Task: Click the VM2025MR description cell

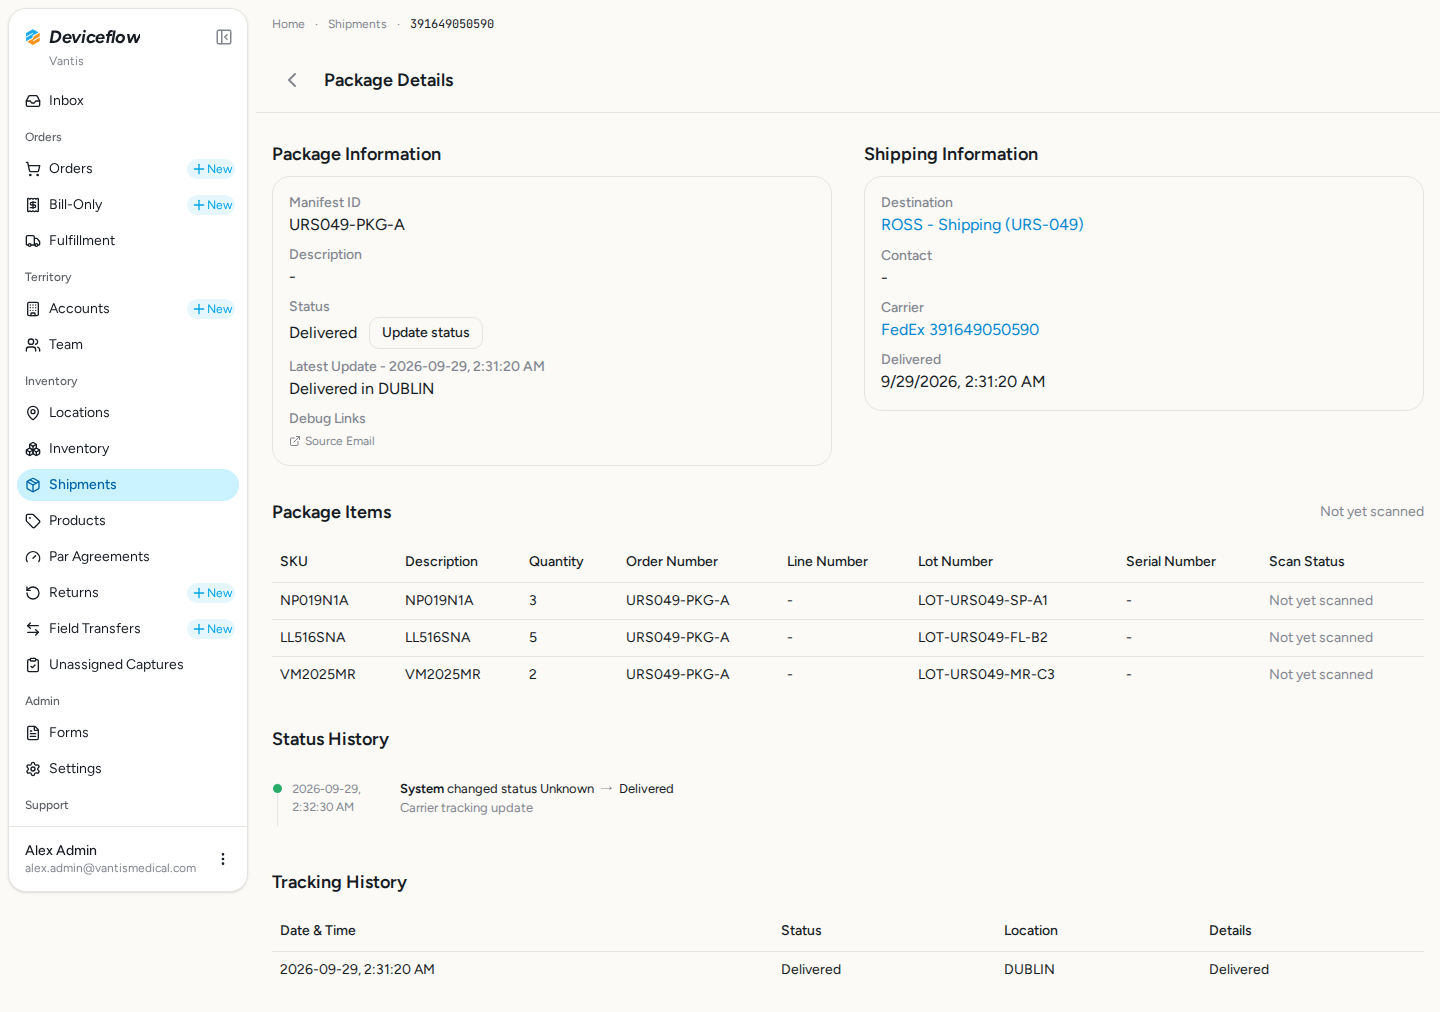Action: [x=443, y=675]
